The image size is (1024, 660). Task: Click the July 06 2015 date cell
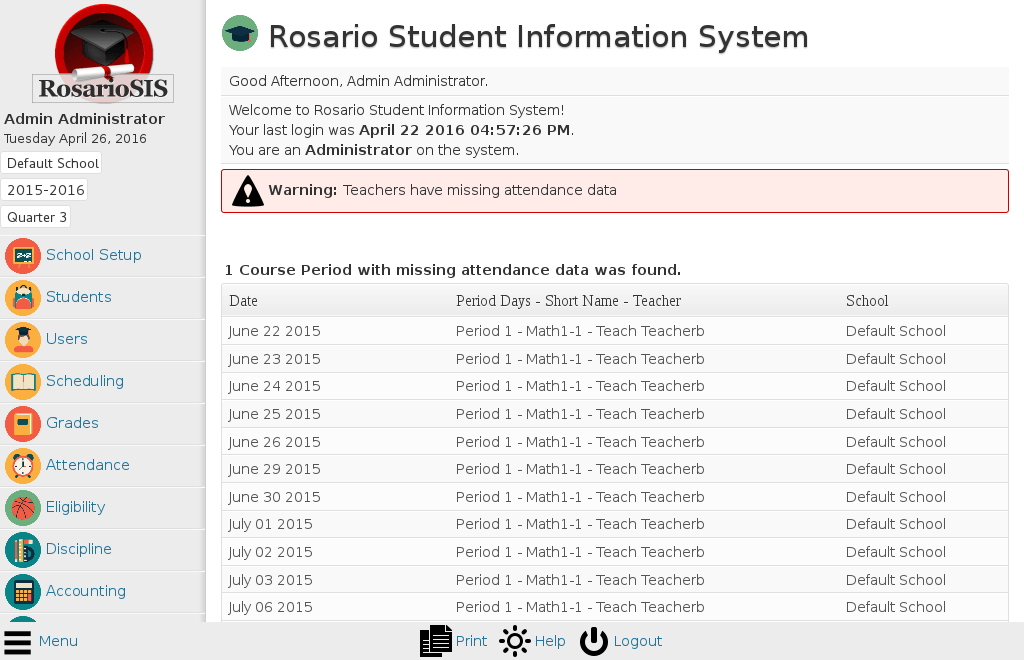coord(270,608)
